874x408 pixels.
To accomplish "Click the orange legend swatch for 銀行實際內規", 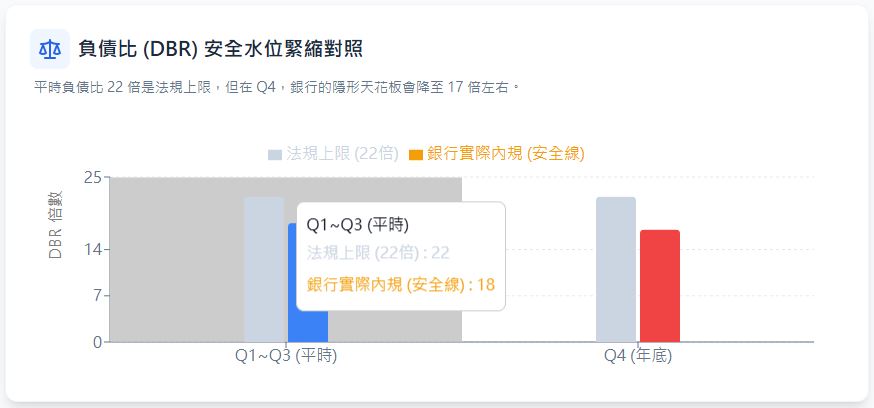I will (x=416, y=155).
